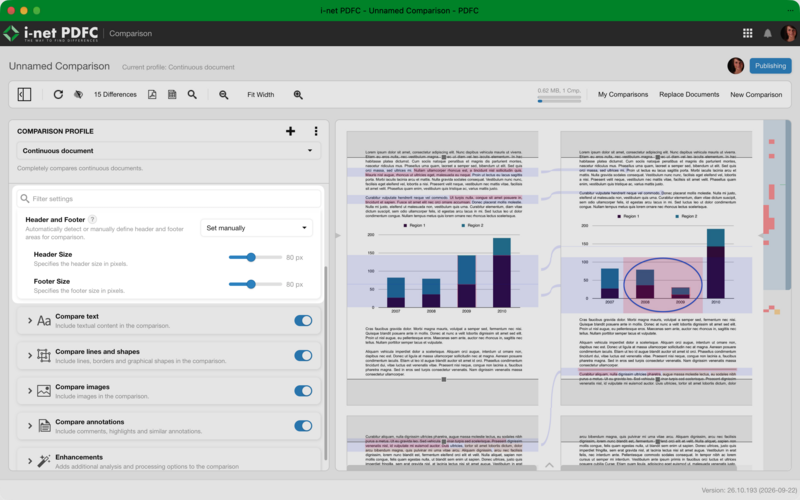This screenshot has width=800, height=500.
Task: Click the avatar next to Publishing
Action: [x=735, y=66]
